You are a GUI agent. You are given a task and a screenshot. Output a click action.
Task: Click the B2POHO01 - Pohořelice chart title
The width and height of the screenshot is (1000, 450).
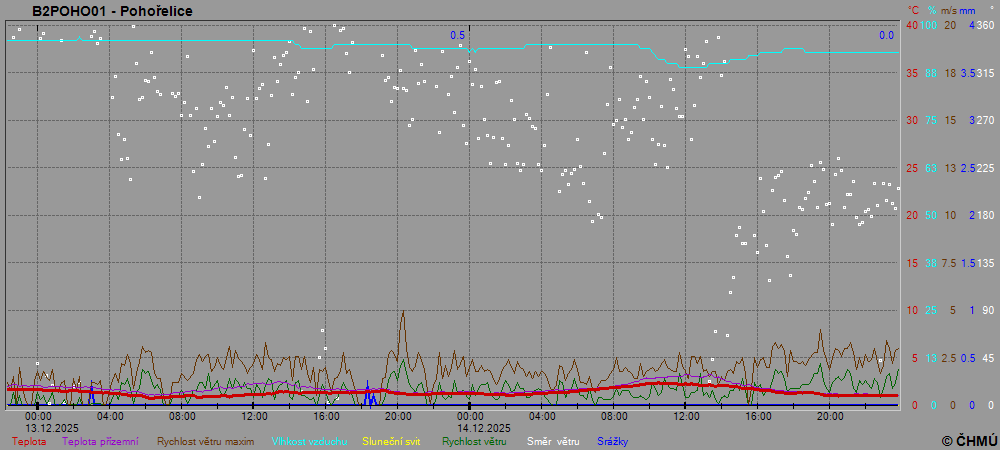[x=112, y=11]
